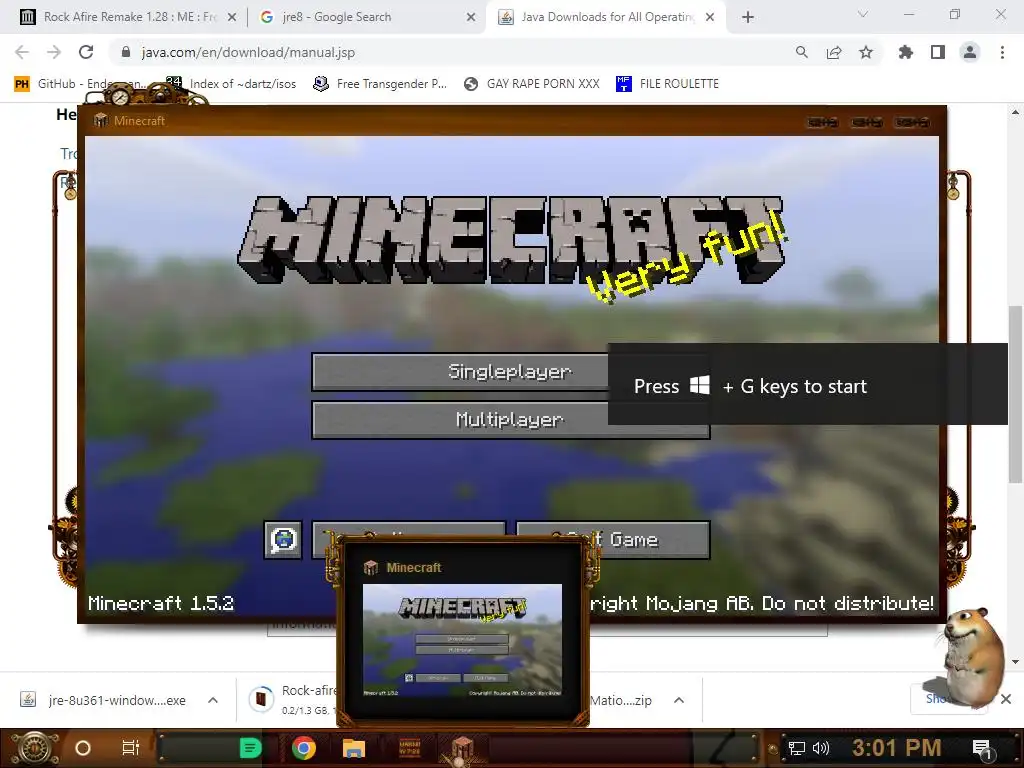Screen dimensions: 1024x768
Task: Go back to the previous page
Action: pos(22,52)
